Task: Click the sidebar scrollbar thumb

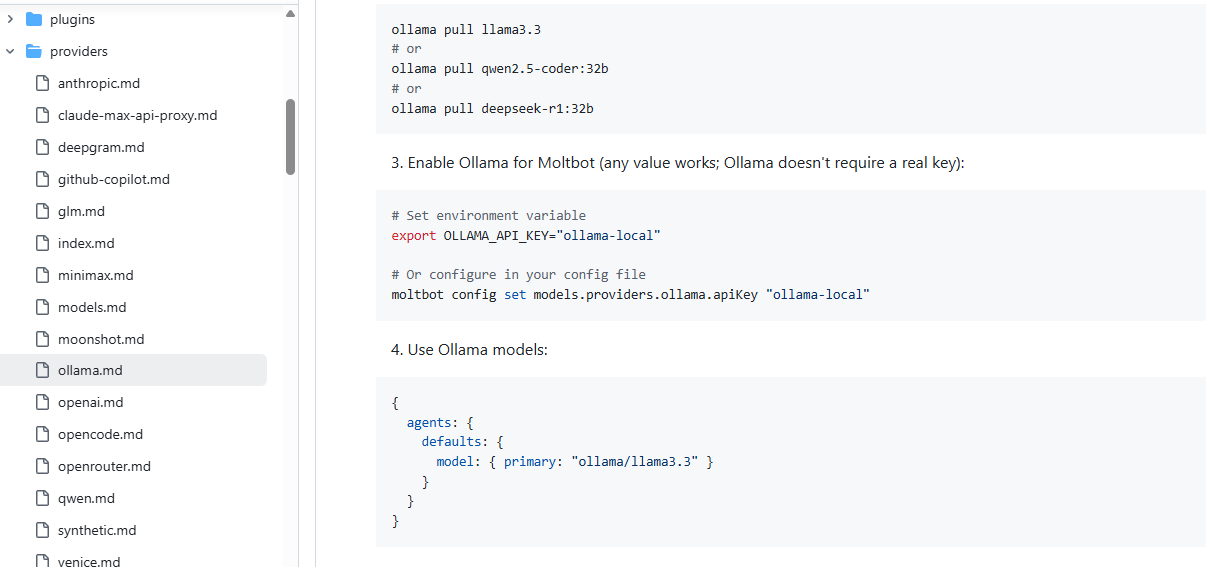Action: point(290,136)
